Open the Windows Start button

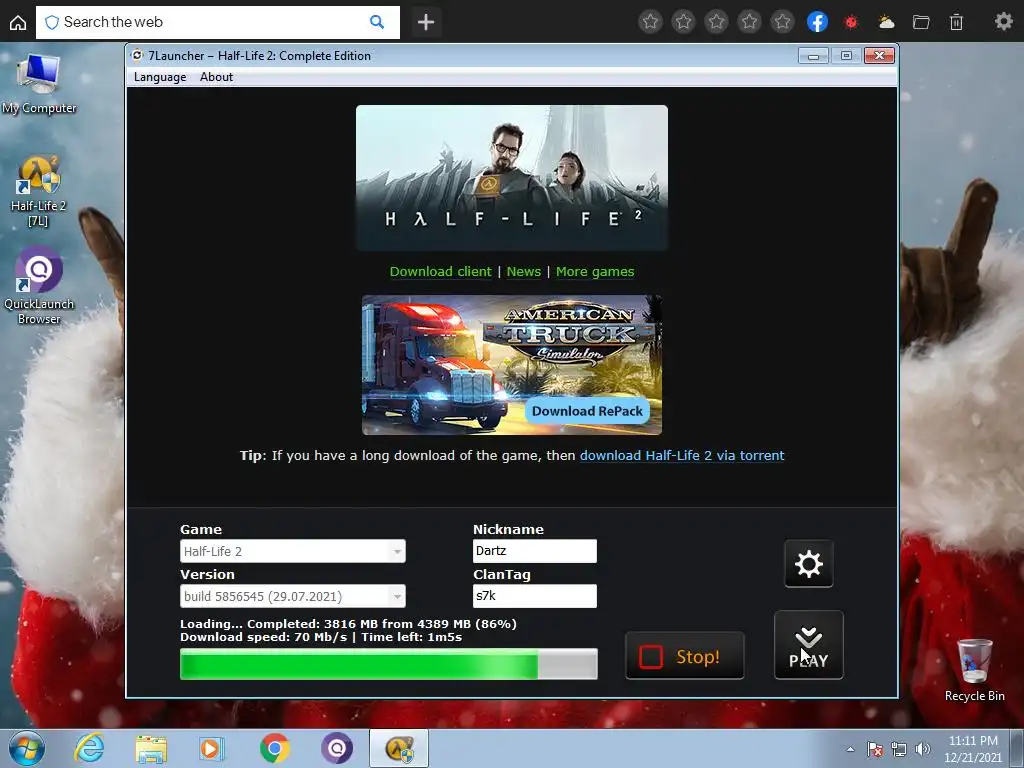[x=27, y=748]
